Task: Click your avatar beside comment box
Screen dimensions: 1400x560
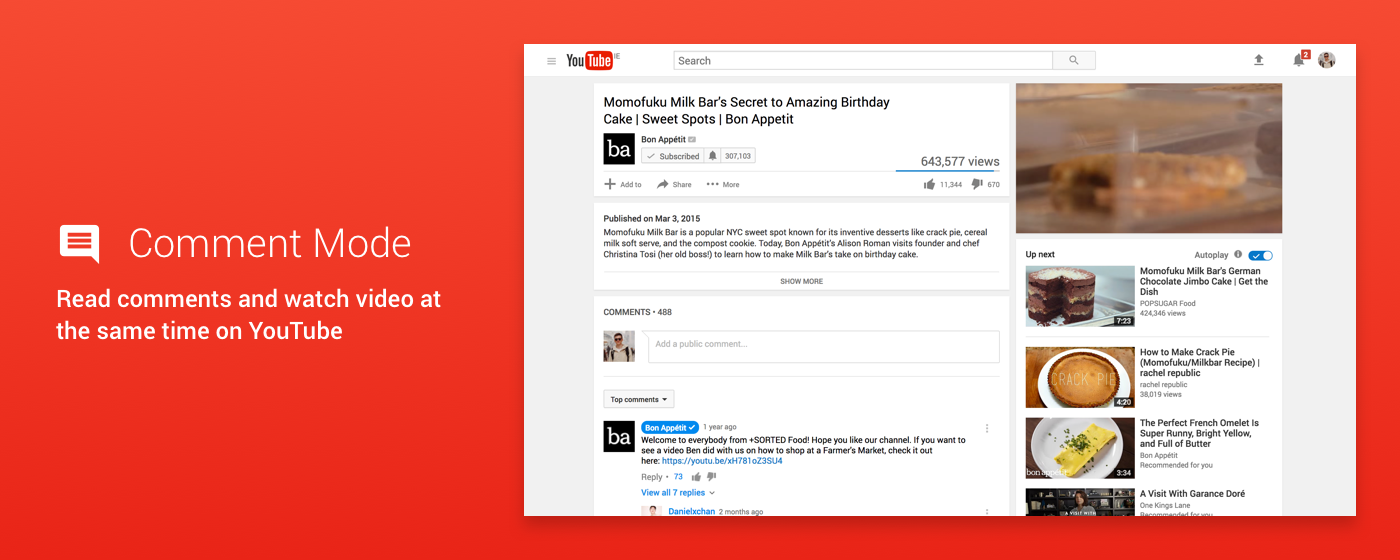Action: 619,347
